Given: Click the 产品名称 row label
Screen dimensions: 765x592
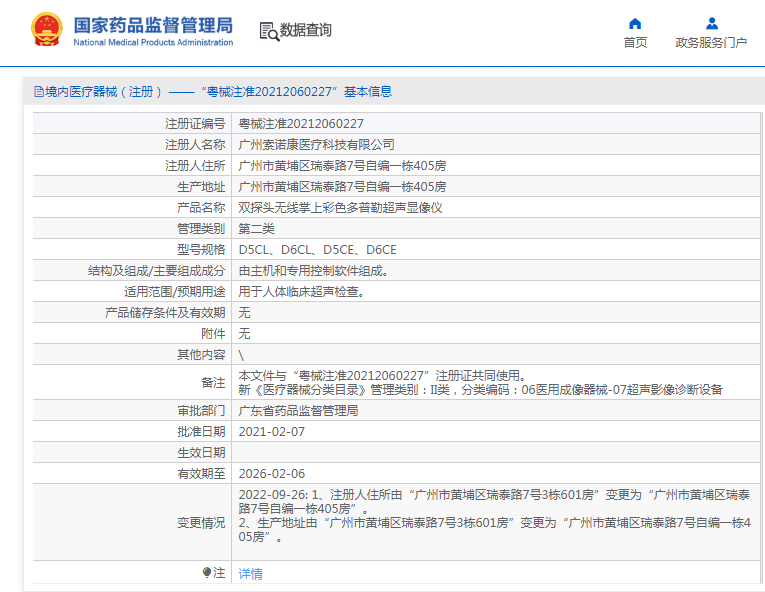Looking at the screenshot, I should (201, 208).
